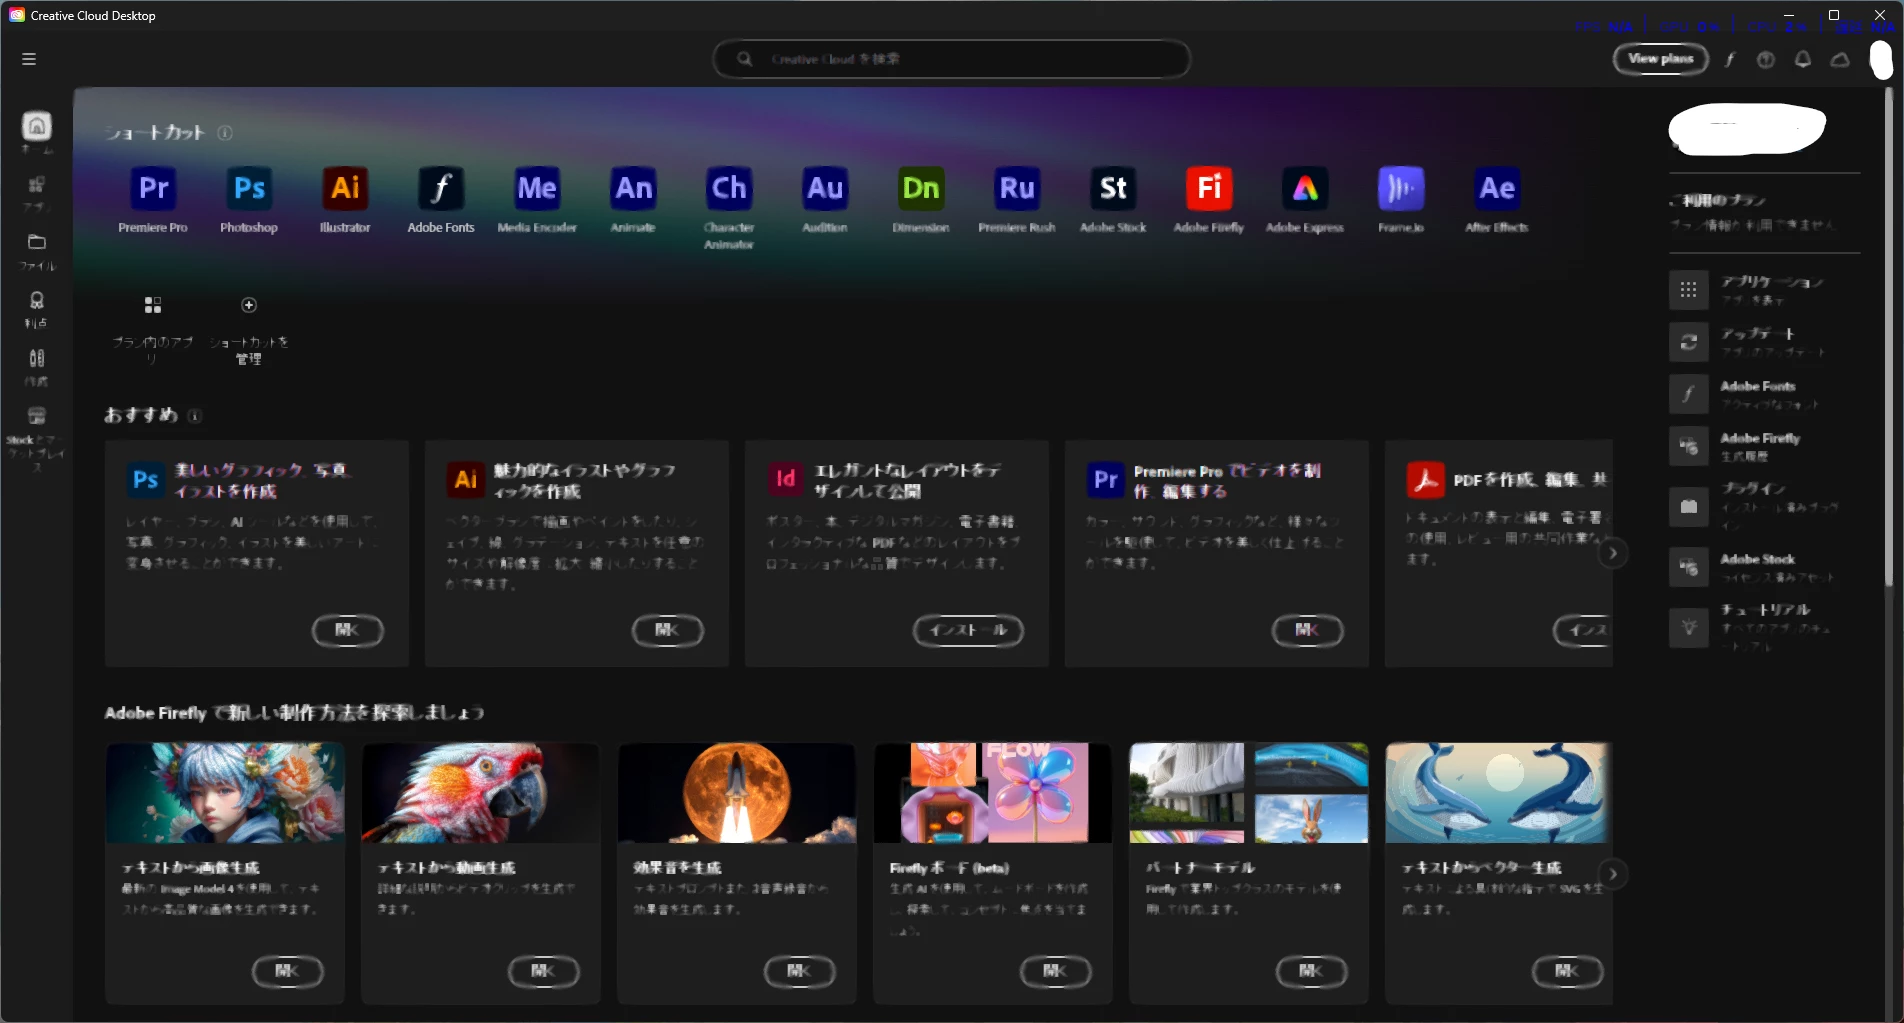Open the Firefly boards beta thumbnail
Screen dimensions: 1904x1023
point(993,793)
